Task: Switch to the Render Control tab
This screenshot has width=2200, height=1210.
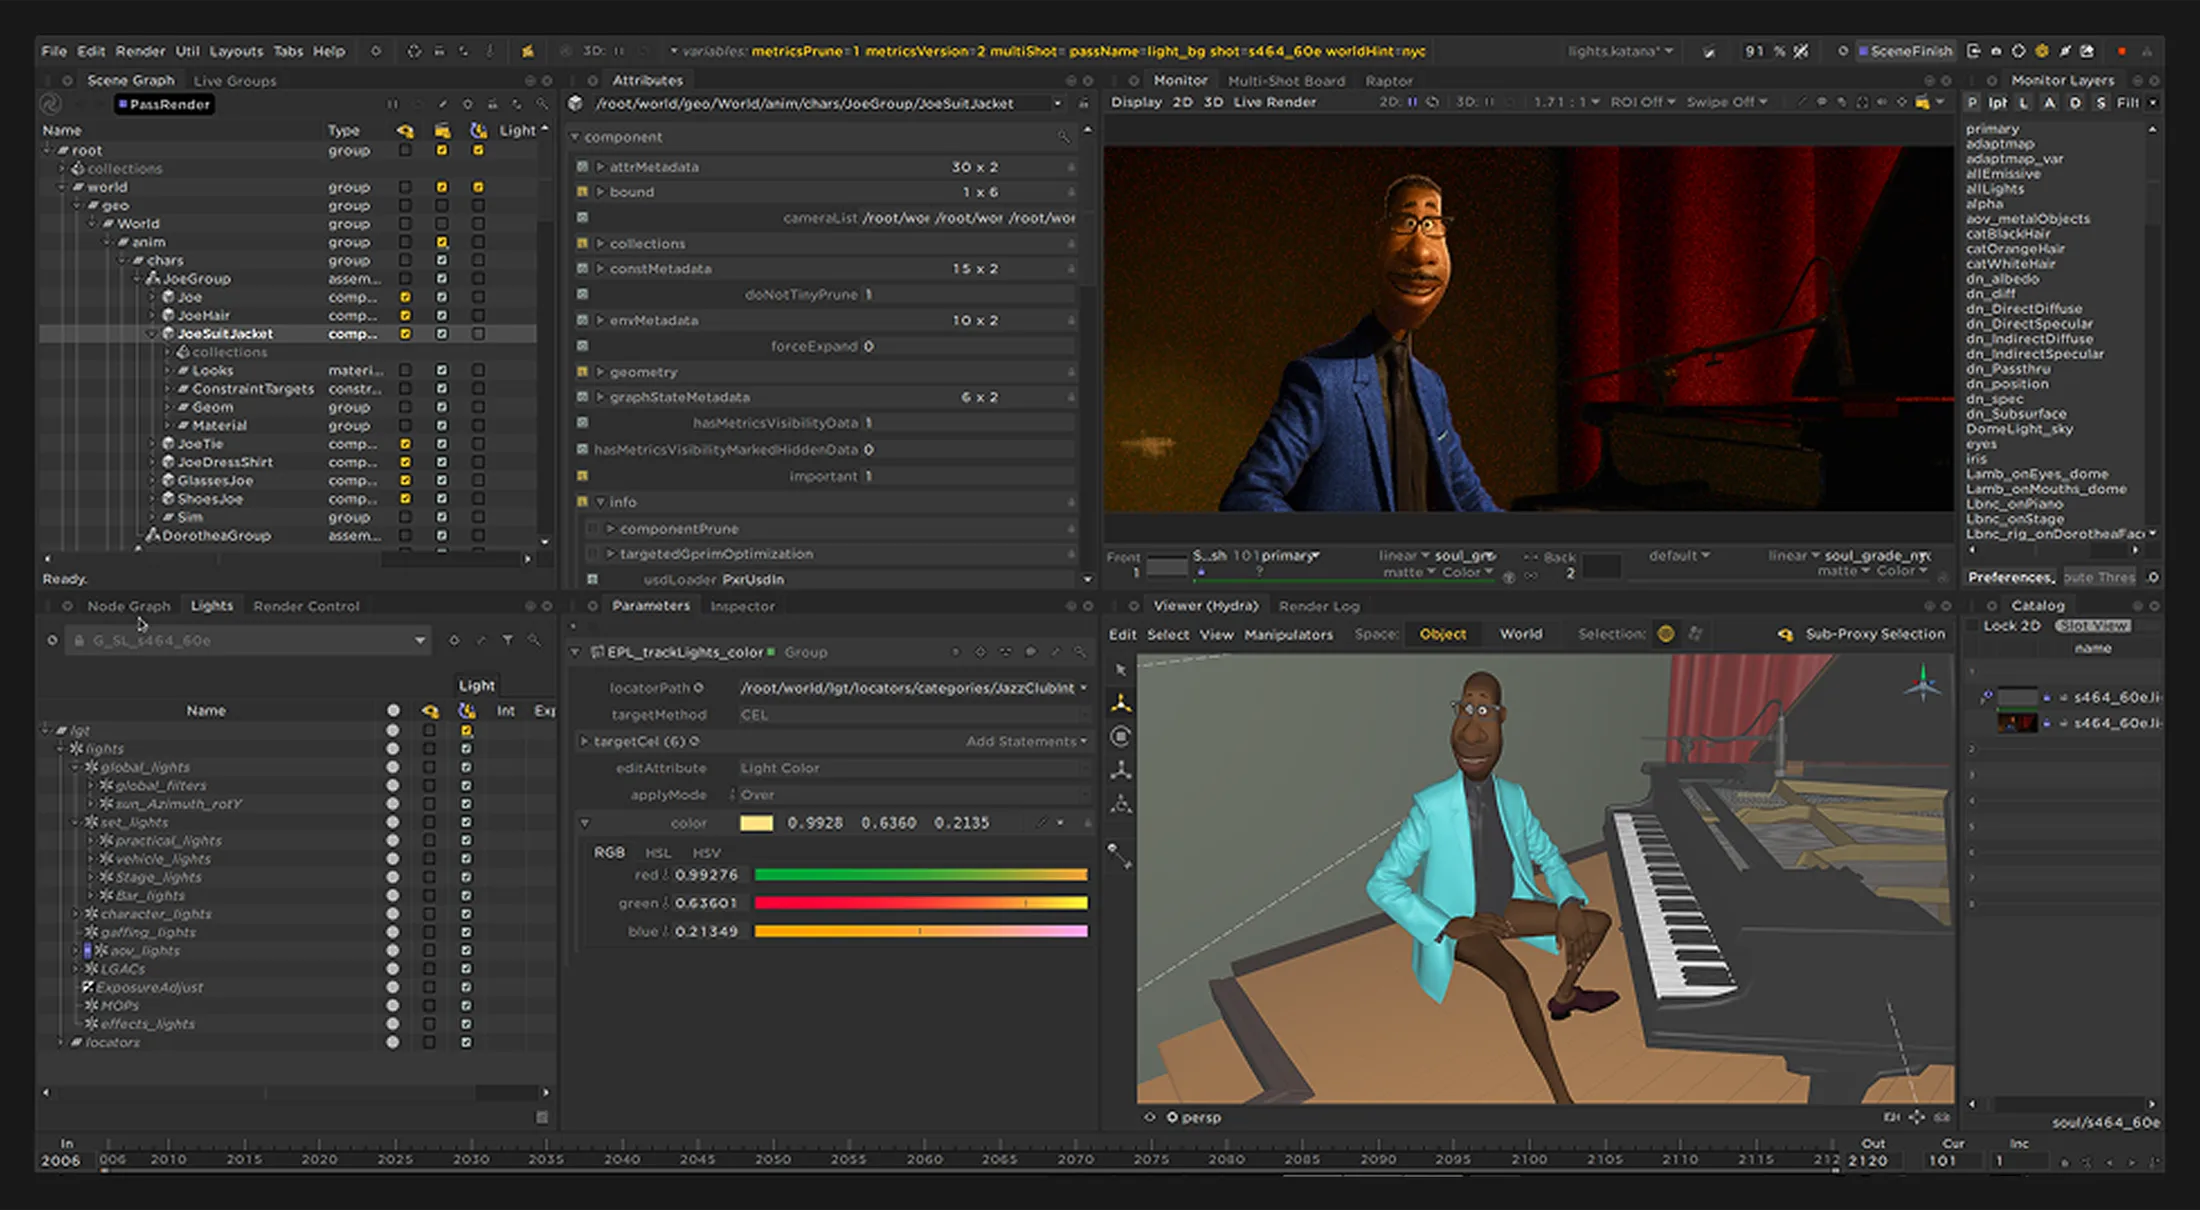Action: (306, 606)
